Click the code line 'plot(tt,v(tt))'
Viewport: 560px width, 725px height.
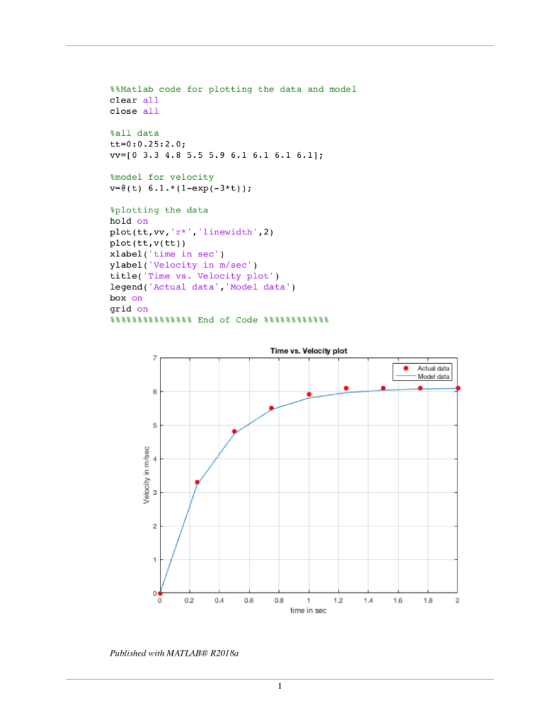[148, 243]
